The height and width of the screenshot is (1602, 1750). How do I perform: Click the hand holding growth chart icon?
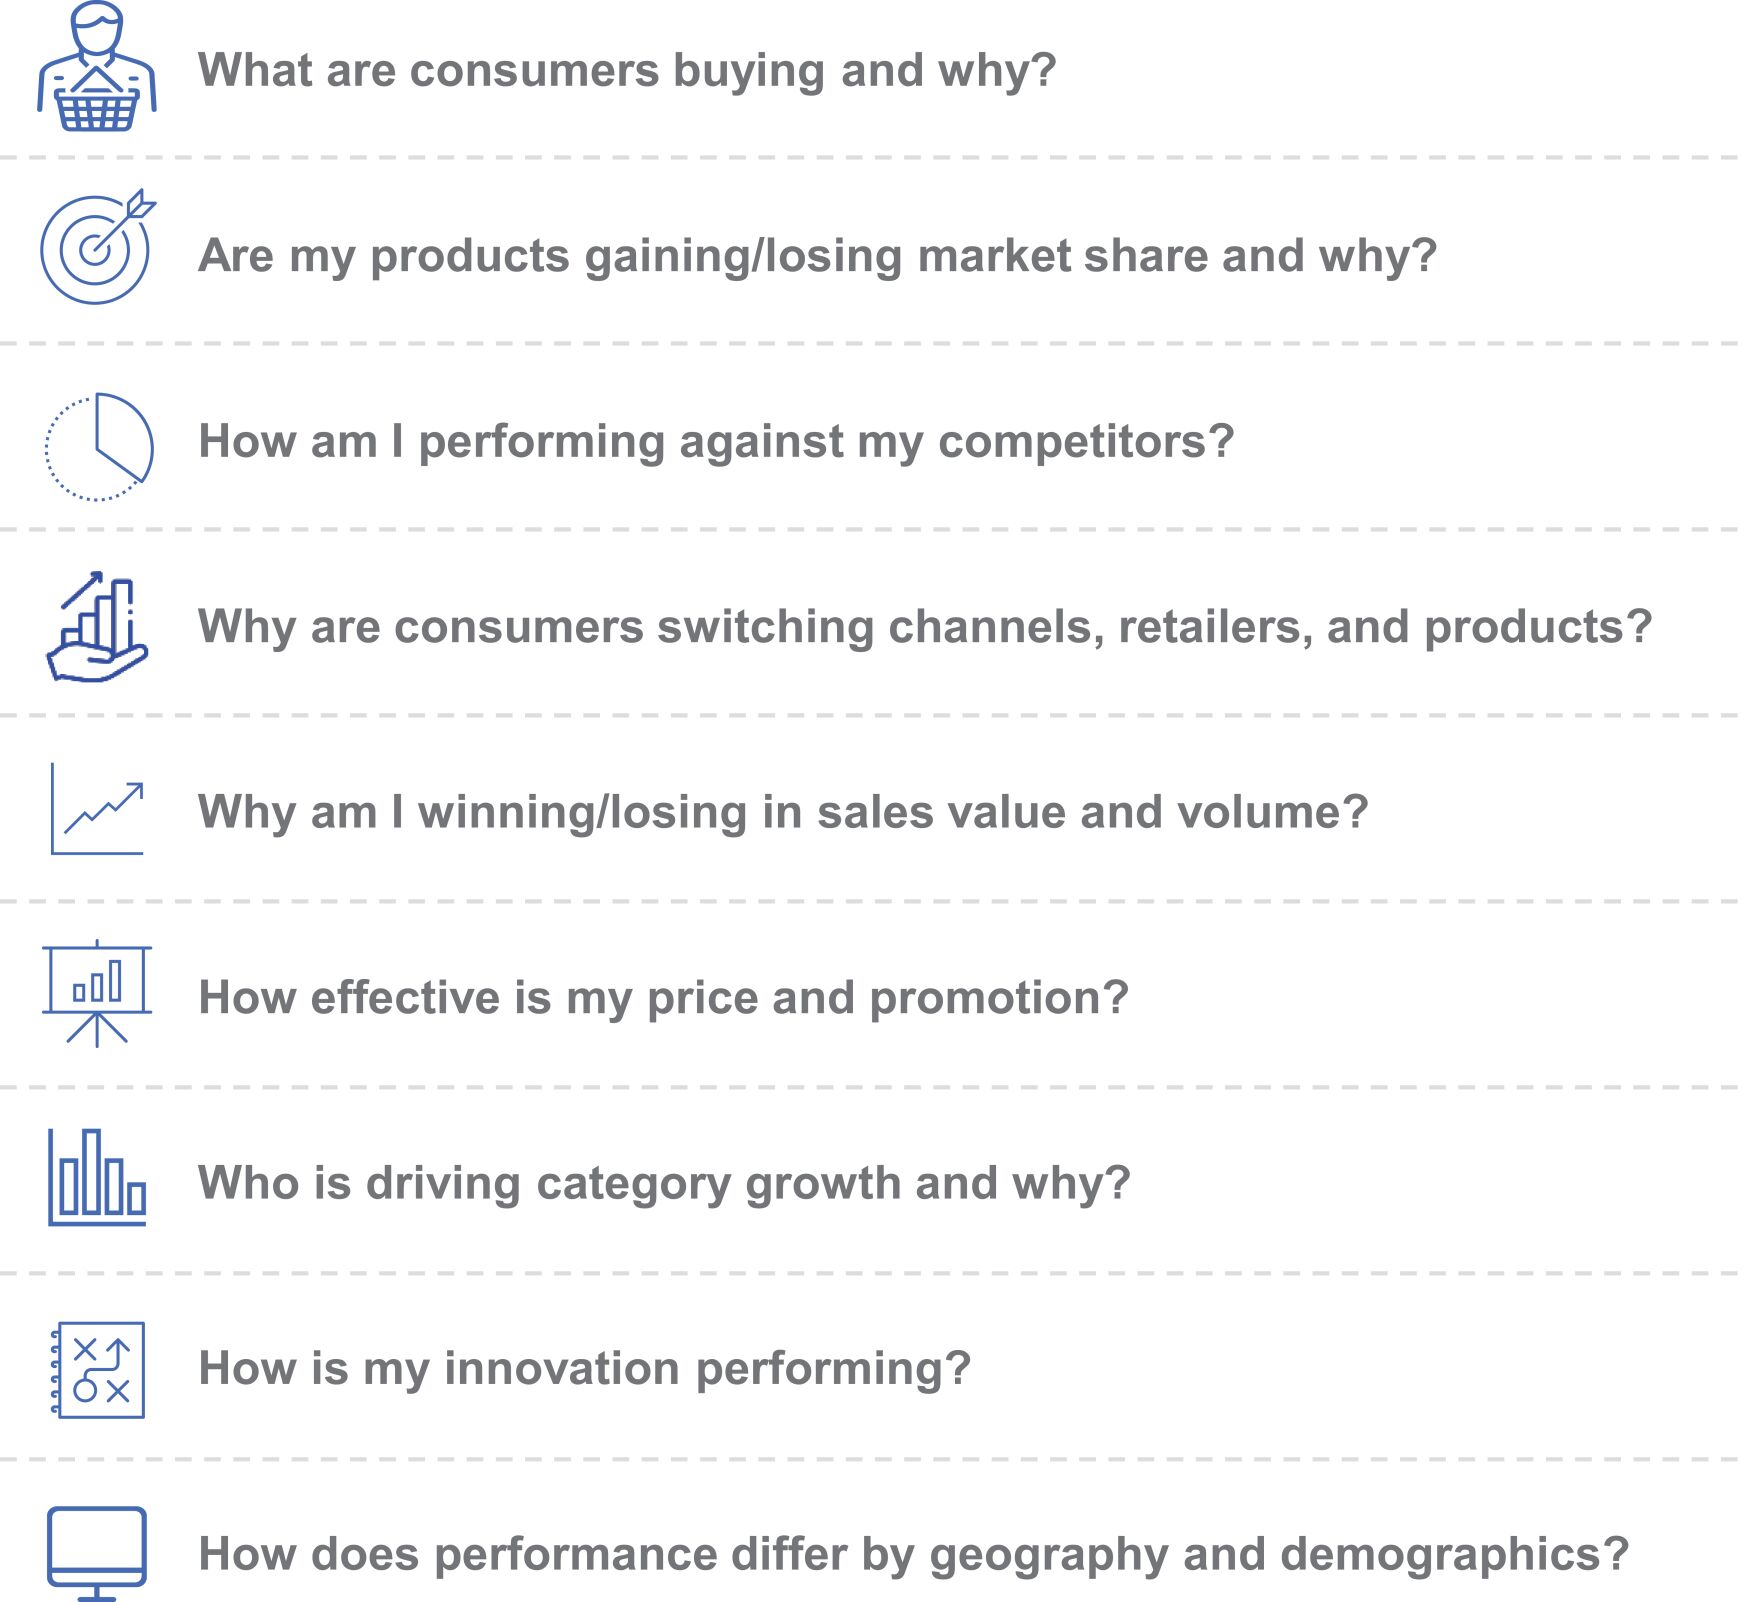click(x=97, y=627)
